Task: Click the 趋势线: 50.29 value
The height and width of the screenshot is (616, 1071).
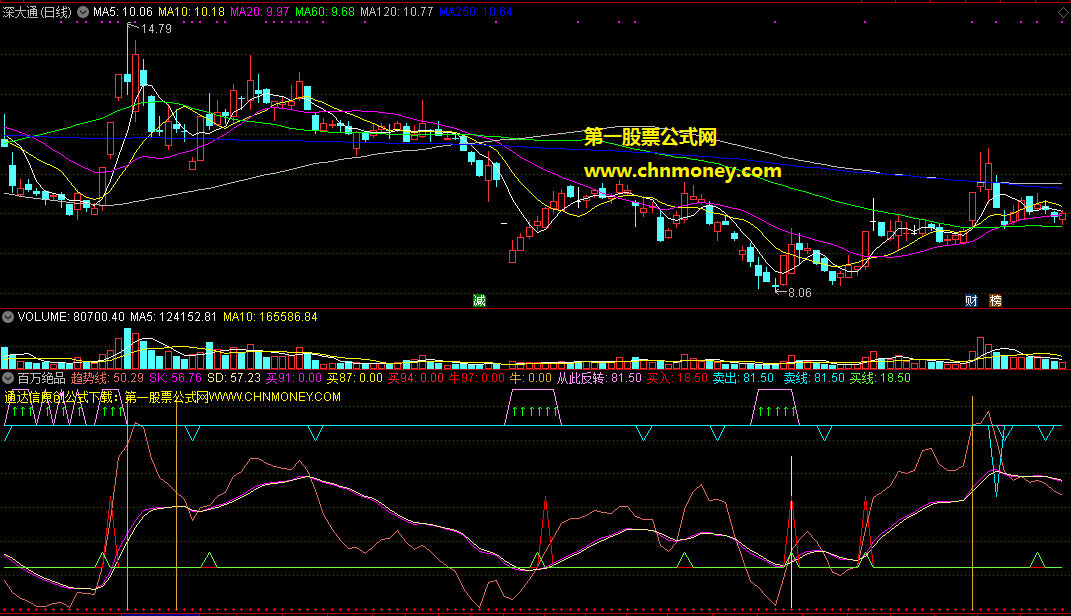Action: click(107, 378)
